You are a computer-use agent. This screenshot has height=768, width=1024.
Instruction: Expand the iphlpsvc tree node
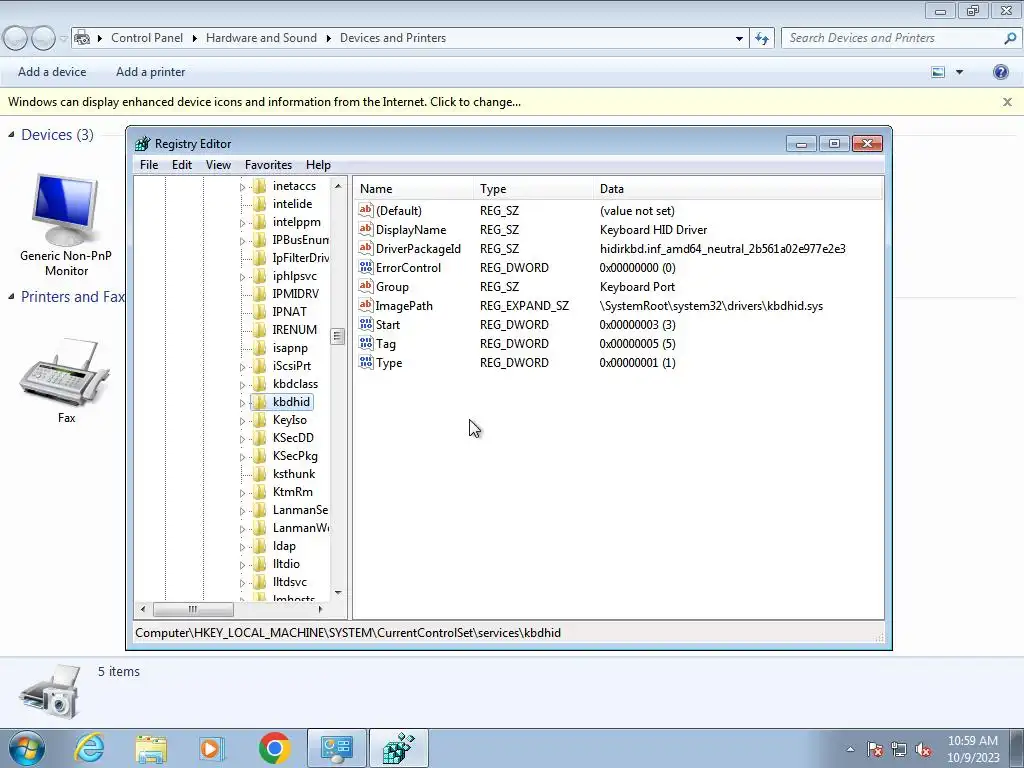[242, 277]
